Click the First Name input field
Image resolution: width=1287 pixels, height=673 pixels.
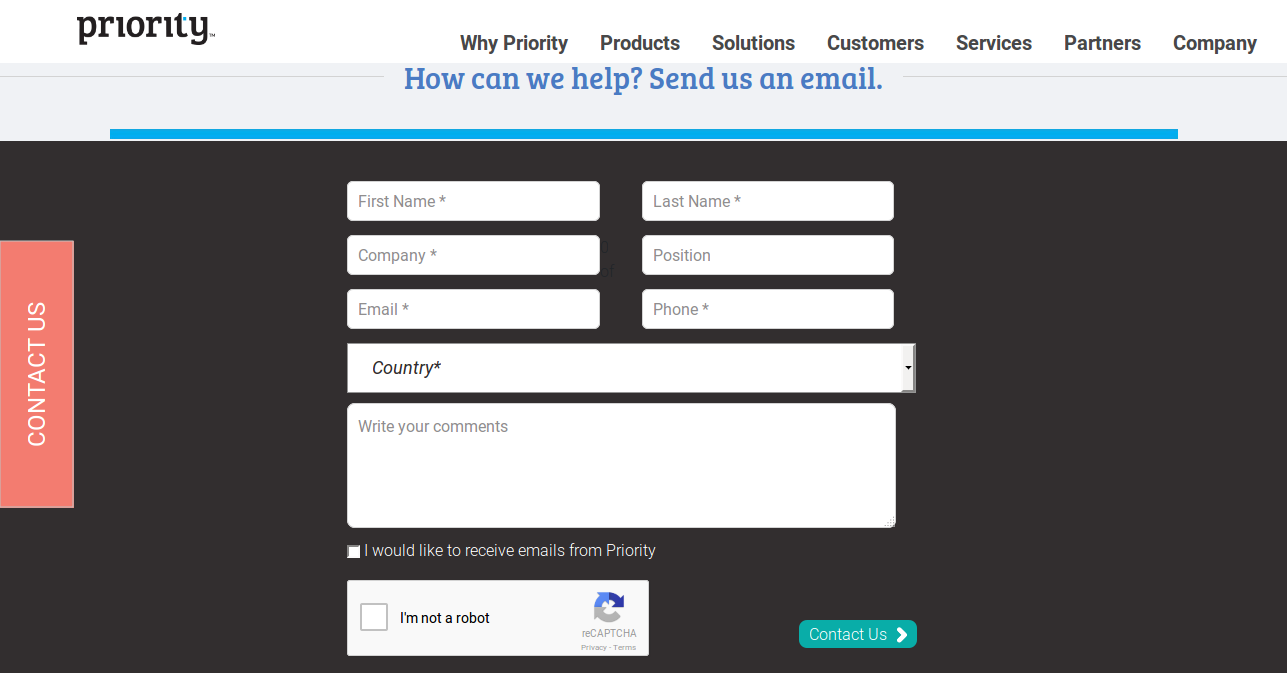pyautogui.click(x=473, y=201)
